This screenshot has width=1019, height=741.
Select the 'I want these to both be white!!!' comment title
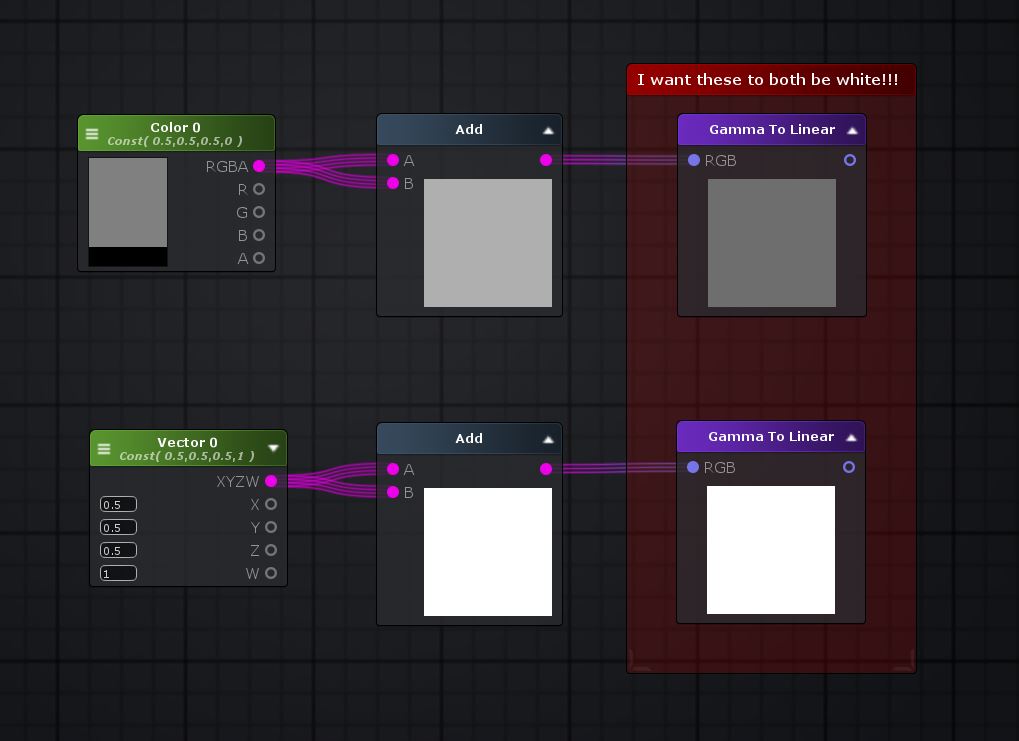[768, 80]
